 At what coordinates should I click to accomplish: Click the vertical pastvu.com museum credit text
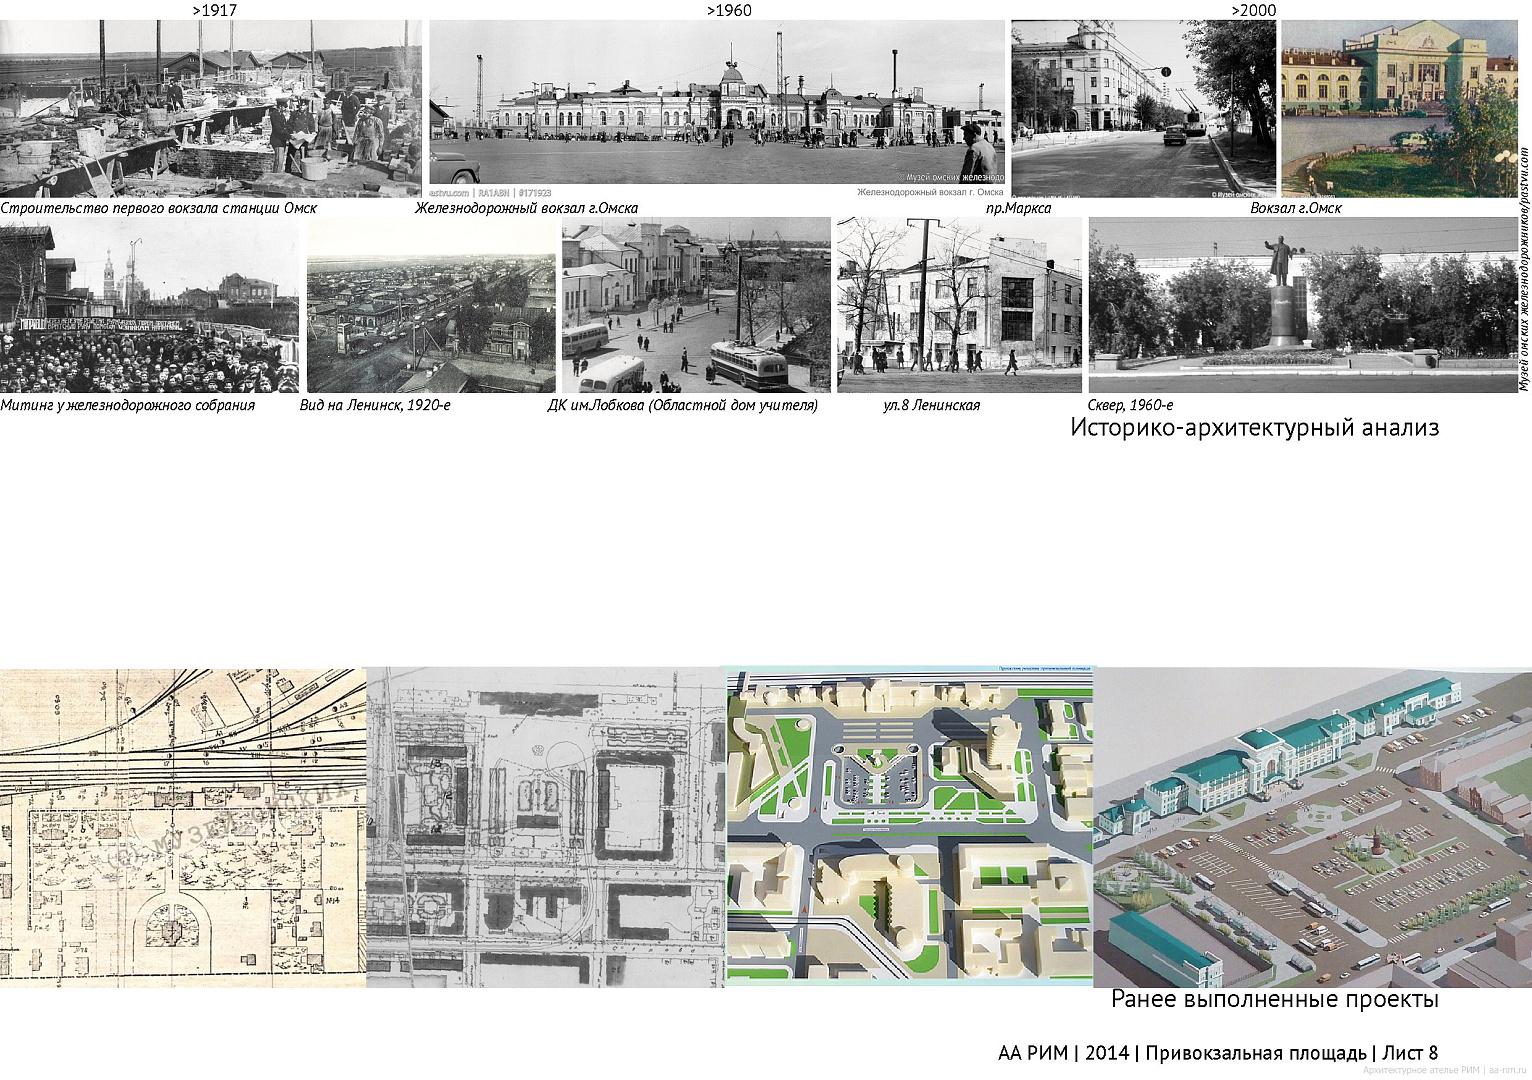point(1524,270)
